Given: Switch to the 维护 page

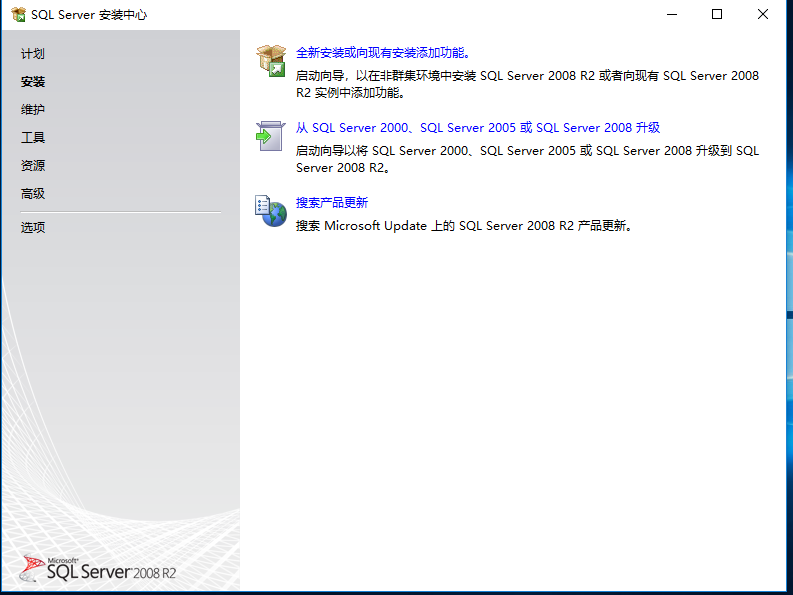Looking at the screenshot, I should click(x=33, y=109).
